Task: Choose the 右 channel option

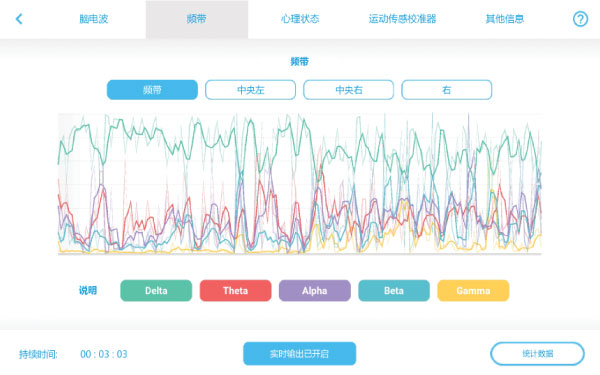Action: click(447, 90)
